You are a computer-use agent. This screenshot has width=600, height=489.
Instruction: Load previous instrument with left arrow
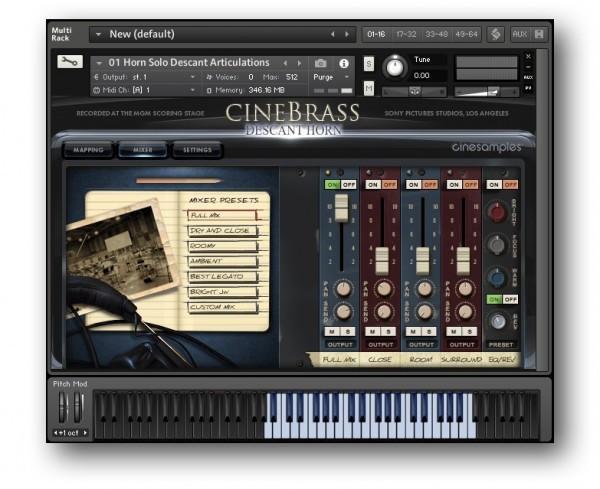tap(285, 63)
